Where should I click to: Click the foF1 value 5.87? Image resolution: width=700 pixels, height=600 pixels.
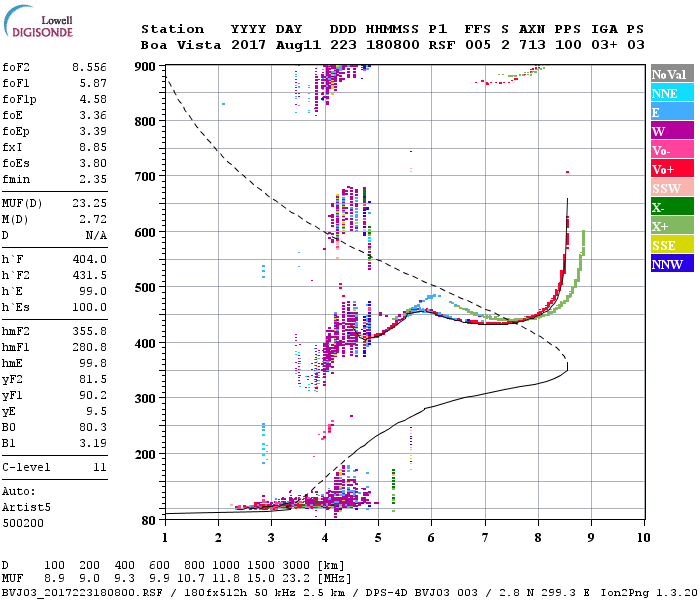pos(93,83)
